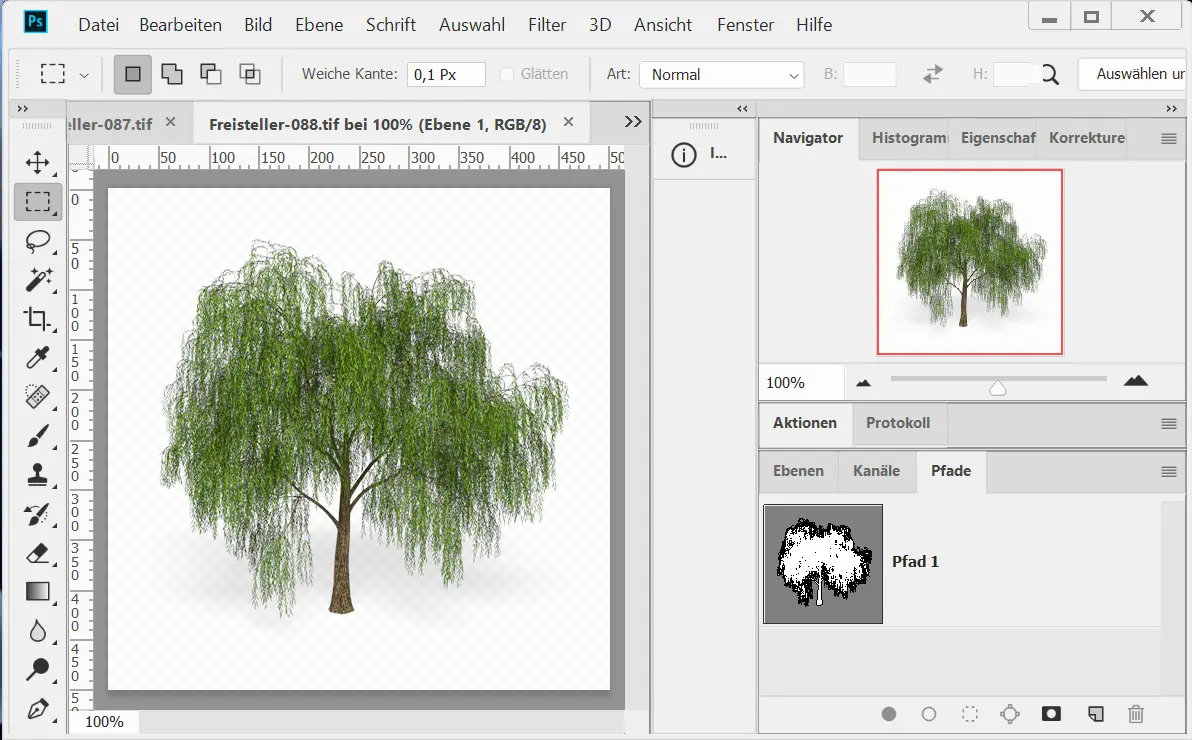
Task: Click the Auswählen und maskieren button
Action: [1133, 74]
